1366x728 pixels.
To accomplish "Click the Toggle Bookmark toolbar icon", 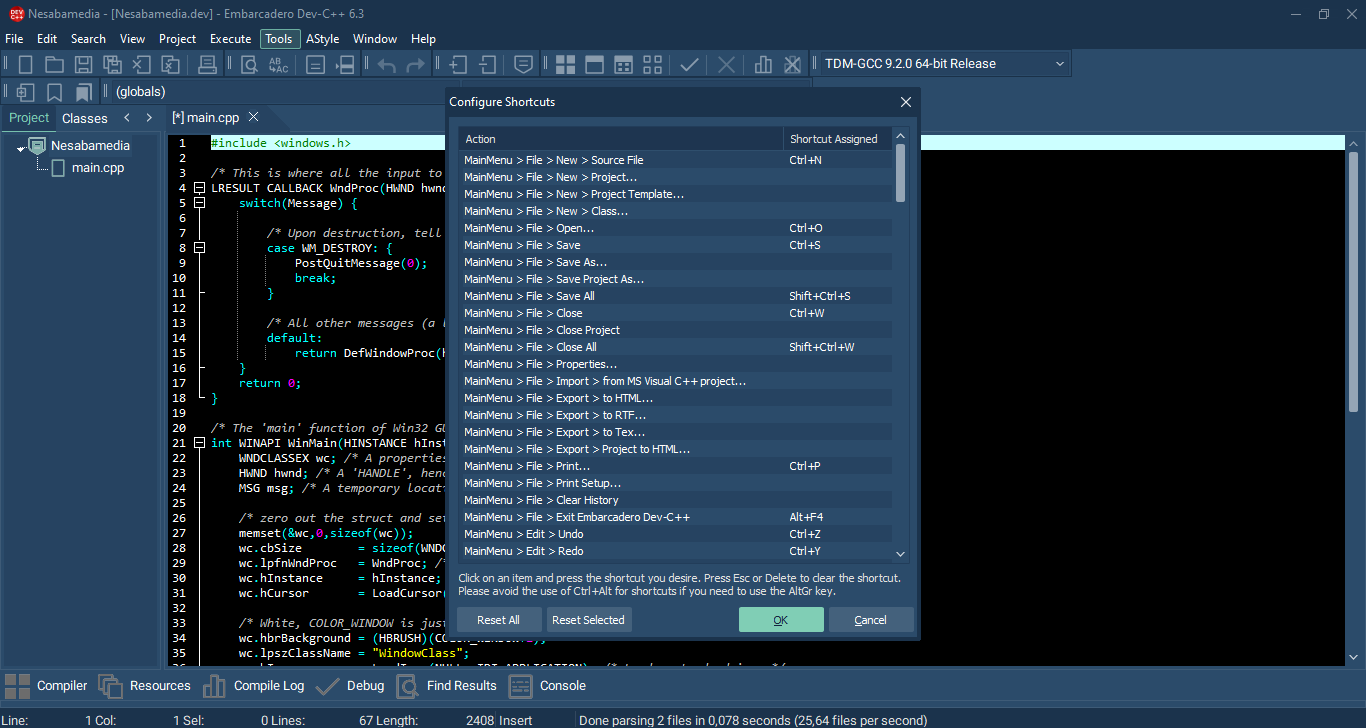I will pos(55,92).
